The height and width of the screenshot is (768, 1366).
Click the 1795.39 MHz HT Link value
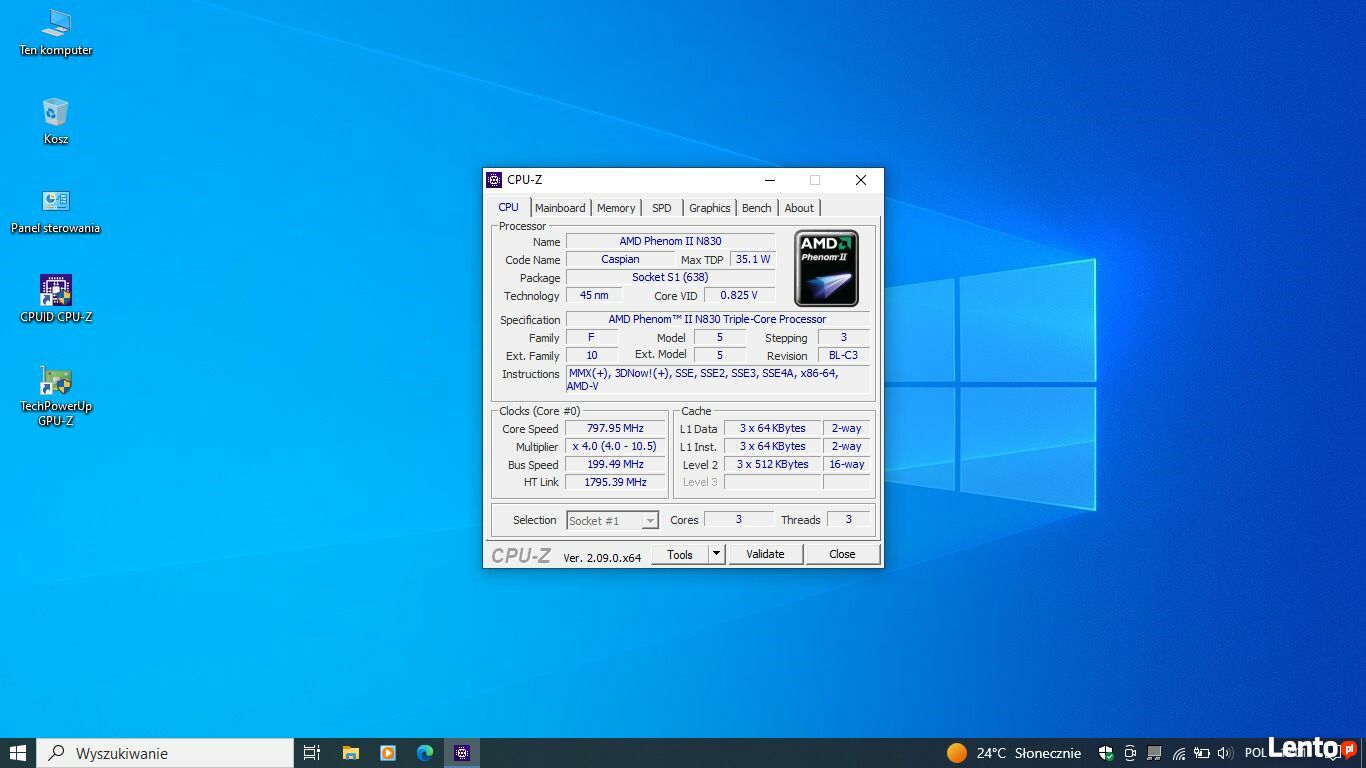point(615,482)
